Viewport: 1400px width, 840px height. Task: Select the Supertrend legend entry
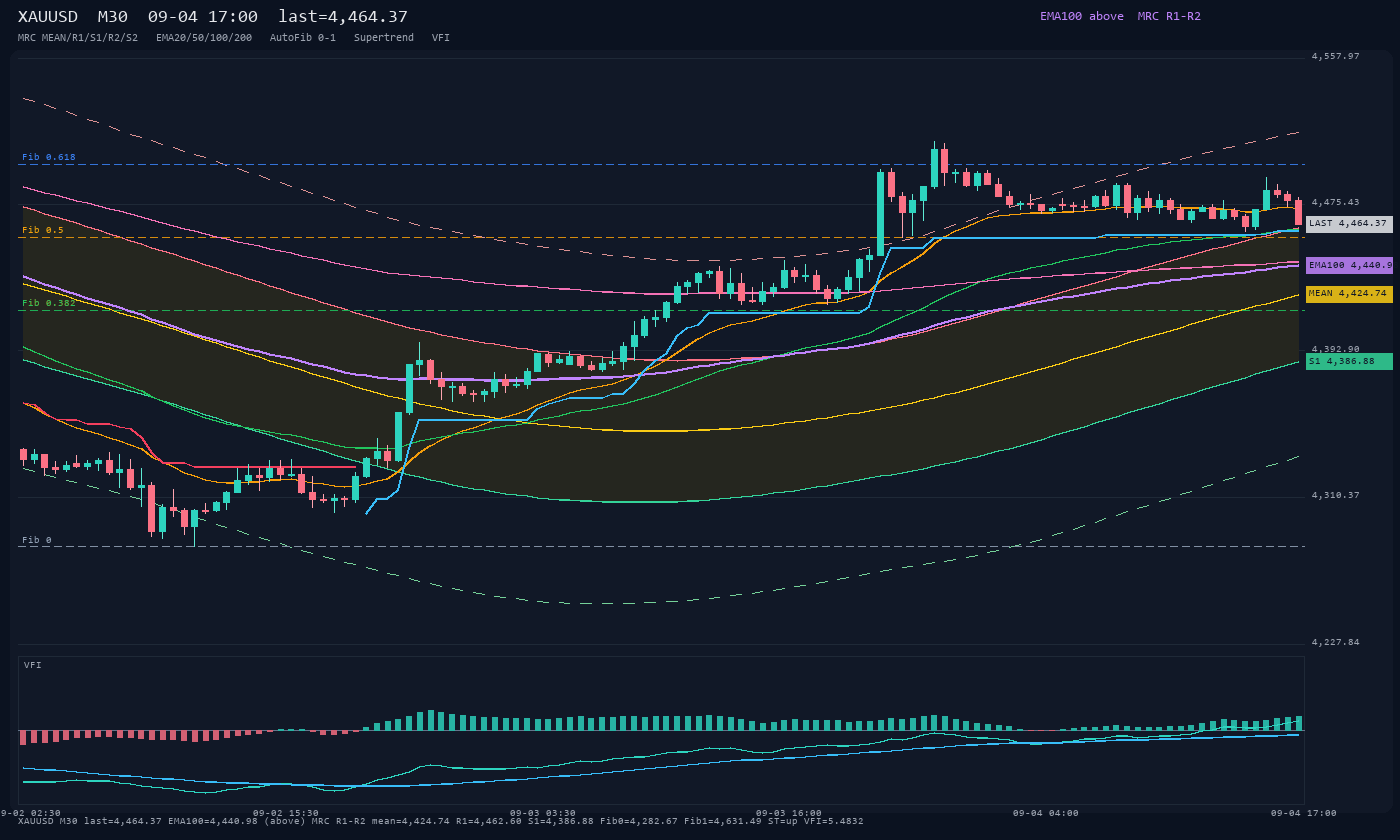coord(384,38)
